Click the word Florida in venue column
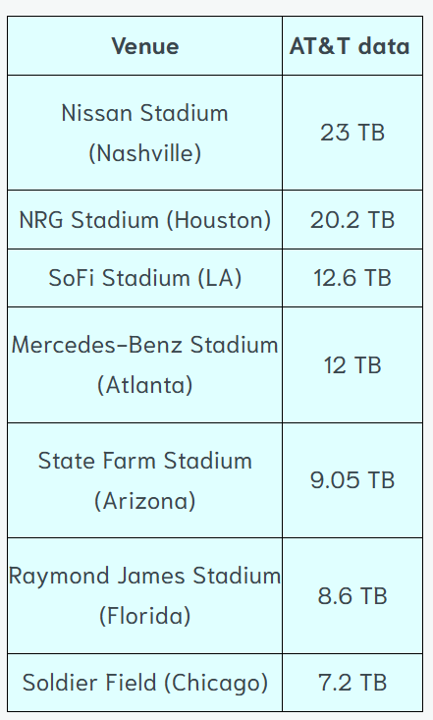The width and height of the screenshot is (433, 720). tap(145, 616)
